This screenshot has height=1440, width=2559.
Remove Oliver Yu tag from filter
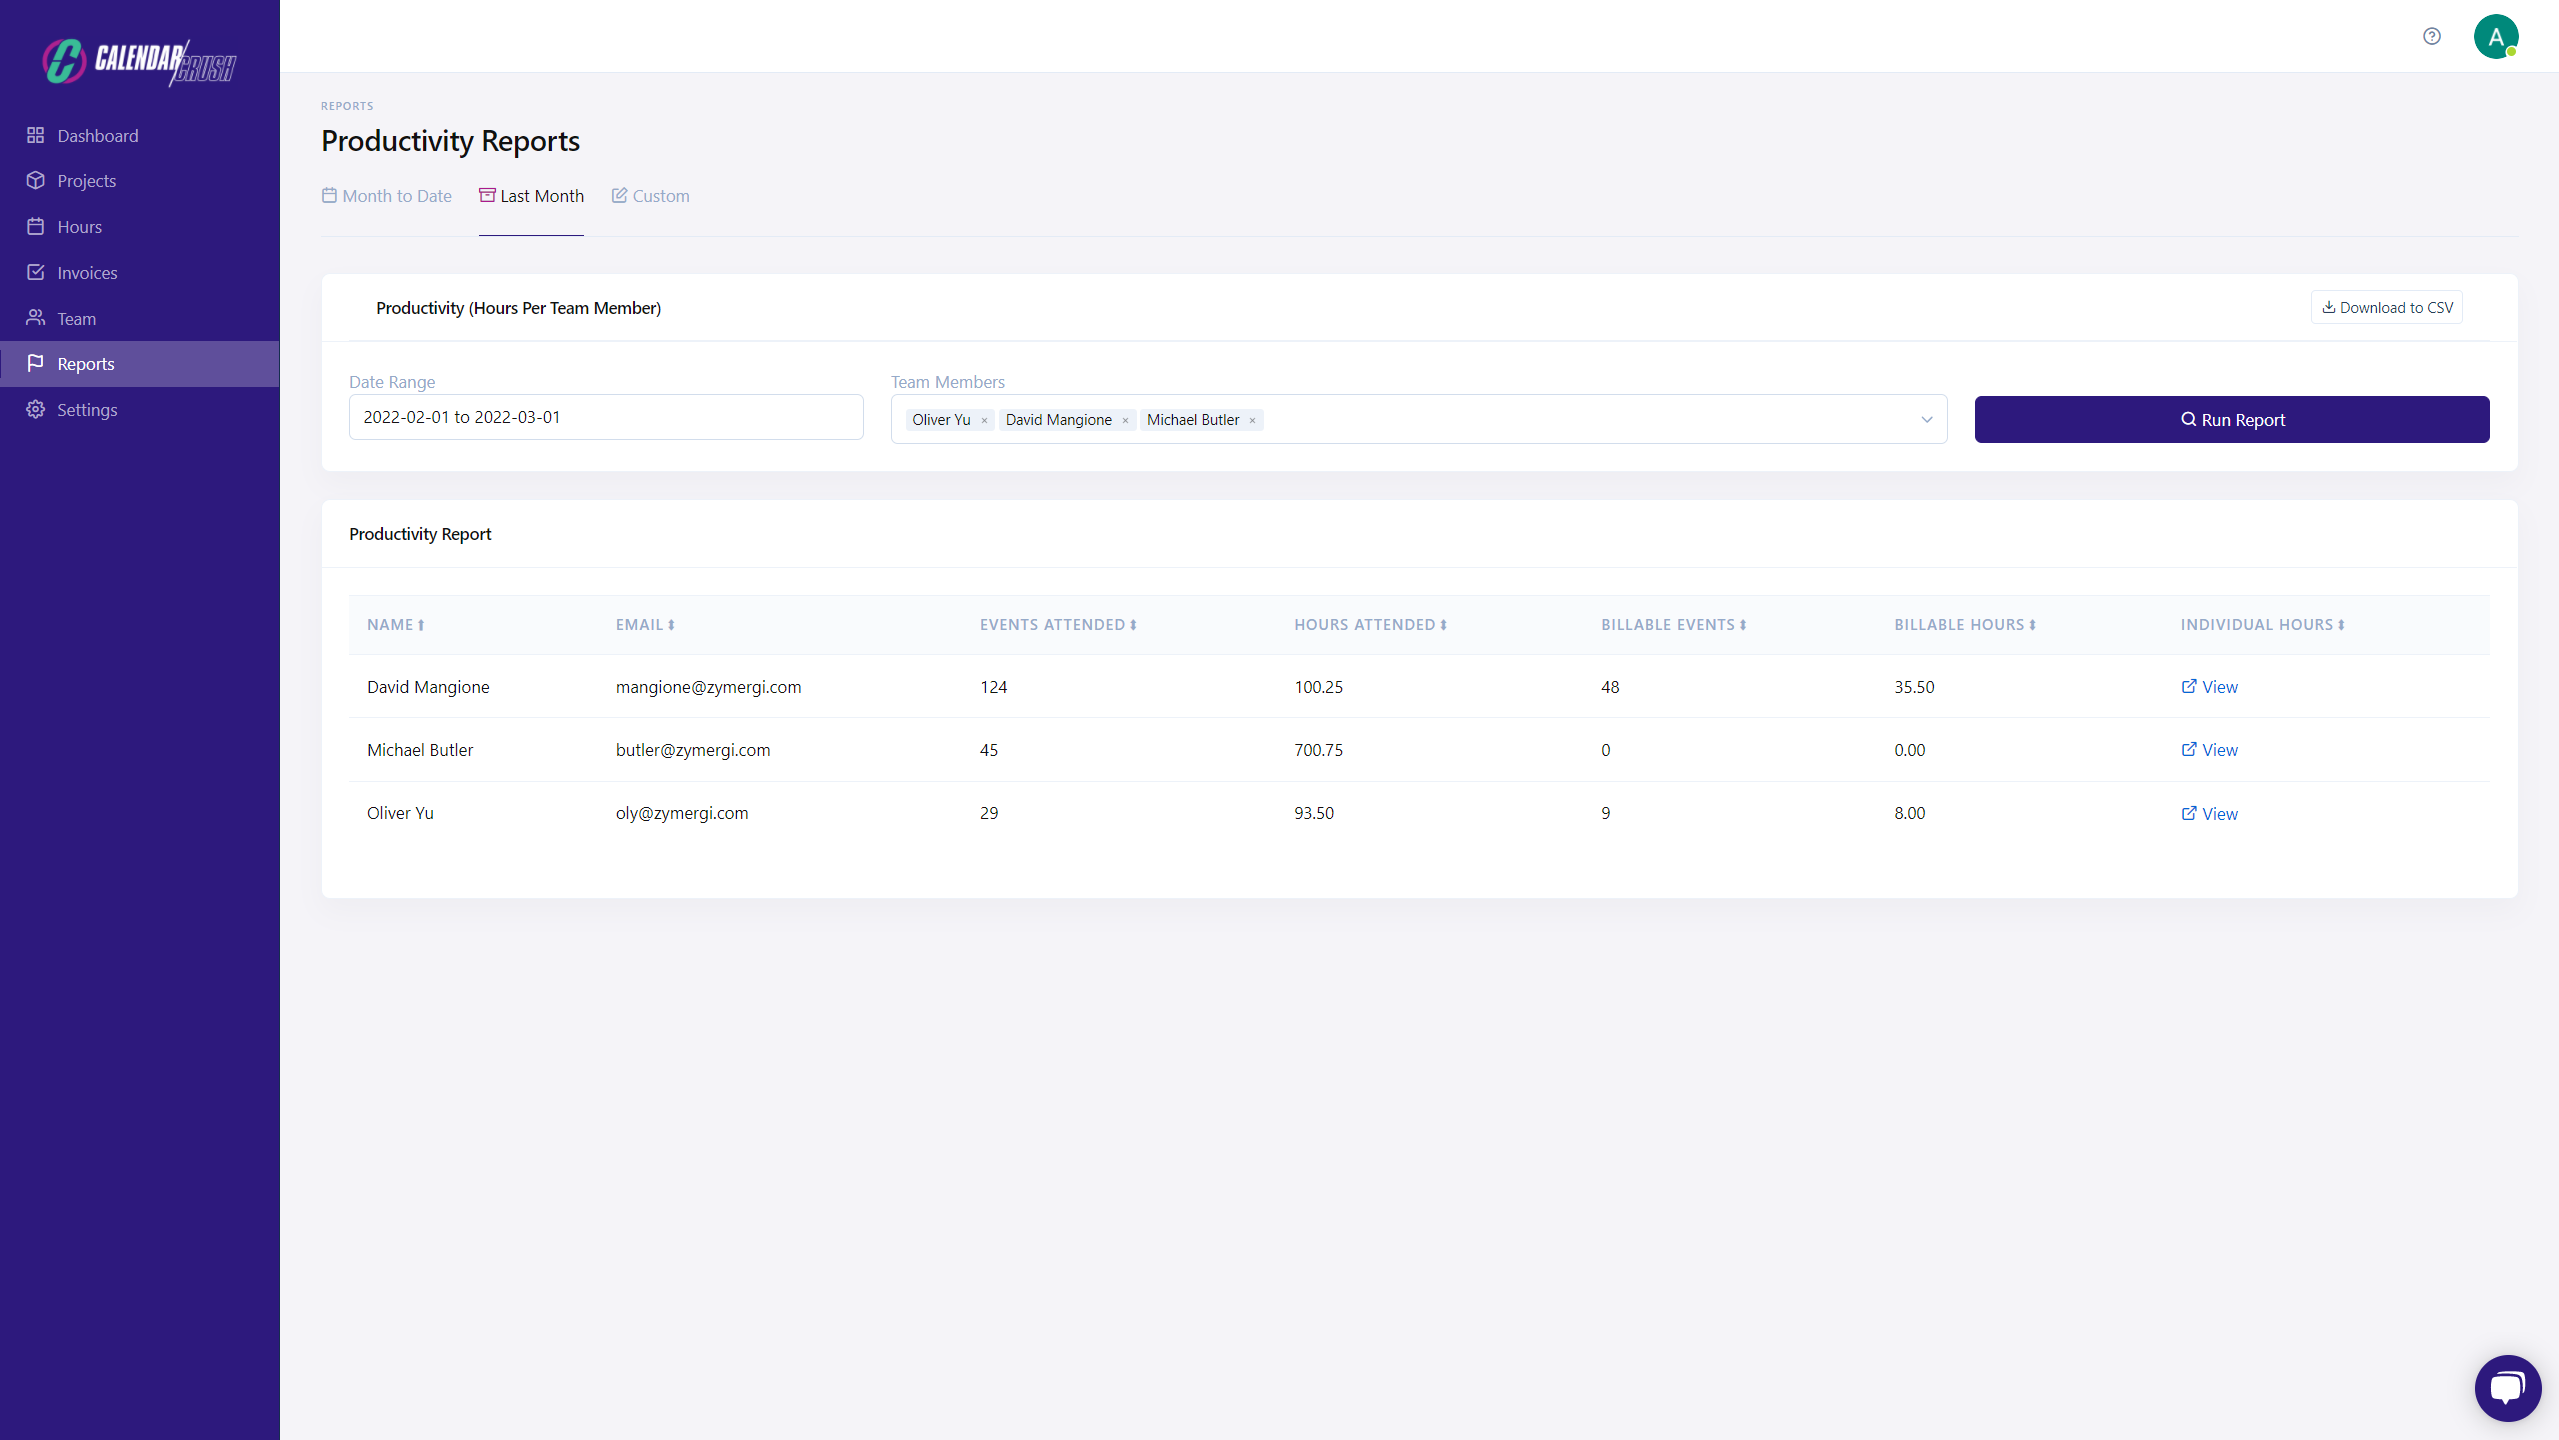coord(984,421)
